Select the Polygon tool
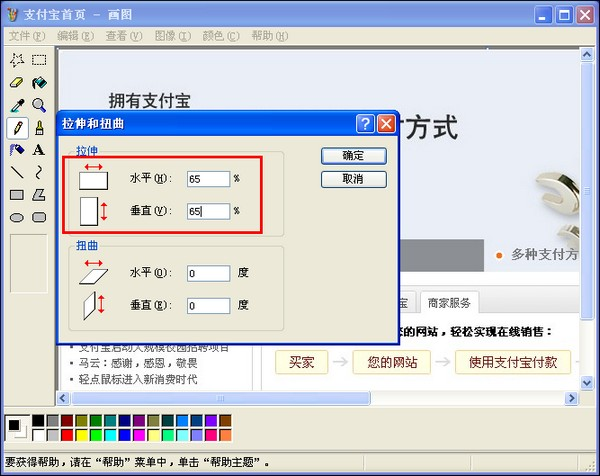600x476 pixels. (x=39, y=195)
